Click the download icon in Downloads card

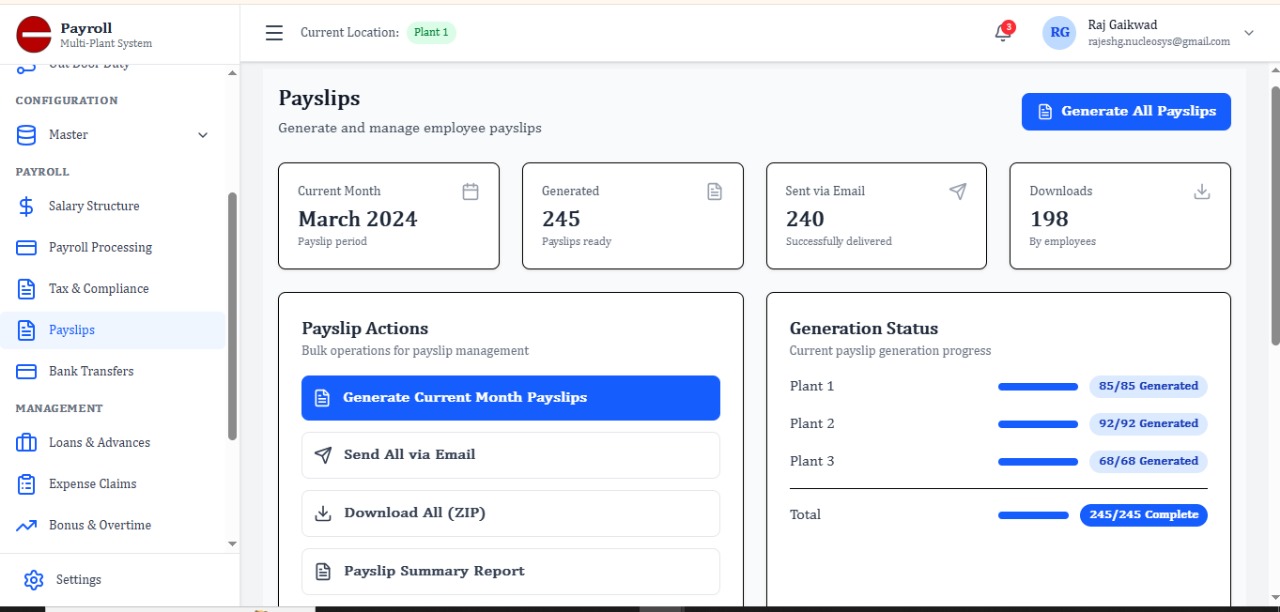coord(1202,191)
